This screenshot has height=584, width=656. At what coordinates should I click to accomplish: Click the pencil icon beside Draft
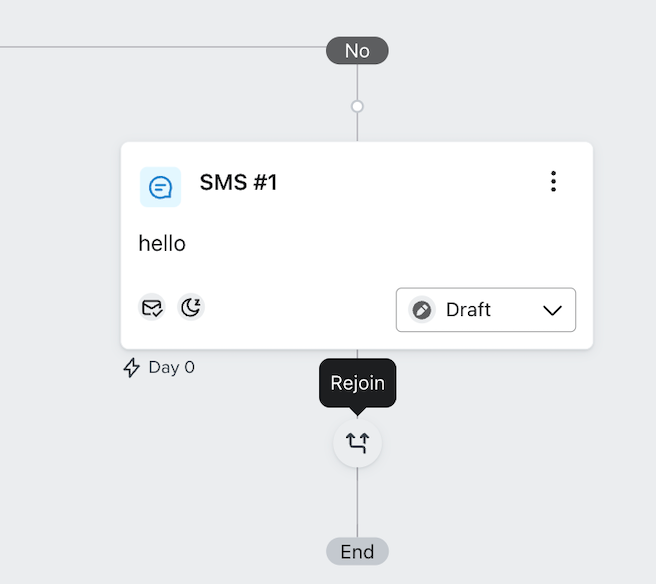[422, 310]
